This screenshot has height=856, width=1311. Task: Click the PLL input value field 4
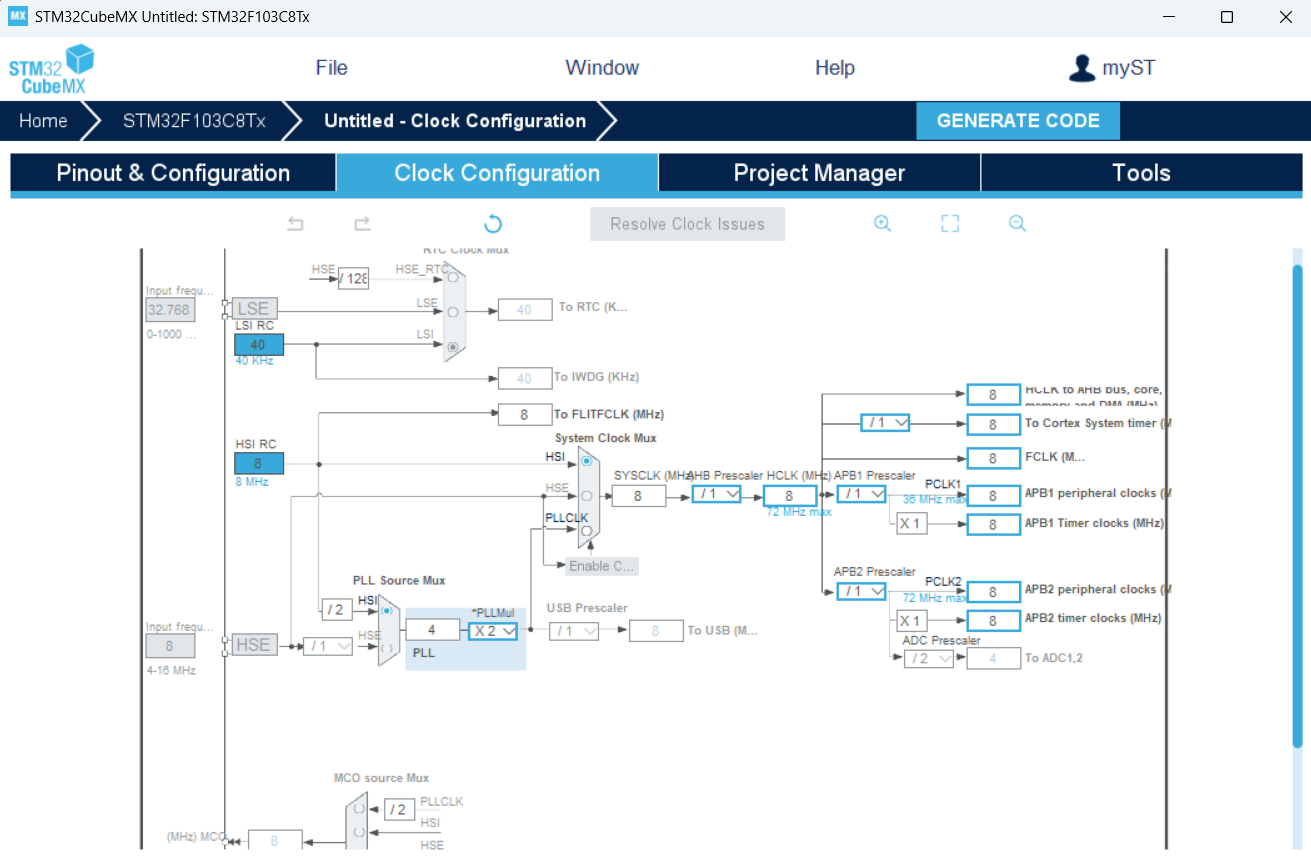pyautogui.click(x=432, y=630)
